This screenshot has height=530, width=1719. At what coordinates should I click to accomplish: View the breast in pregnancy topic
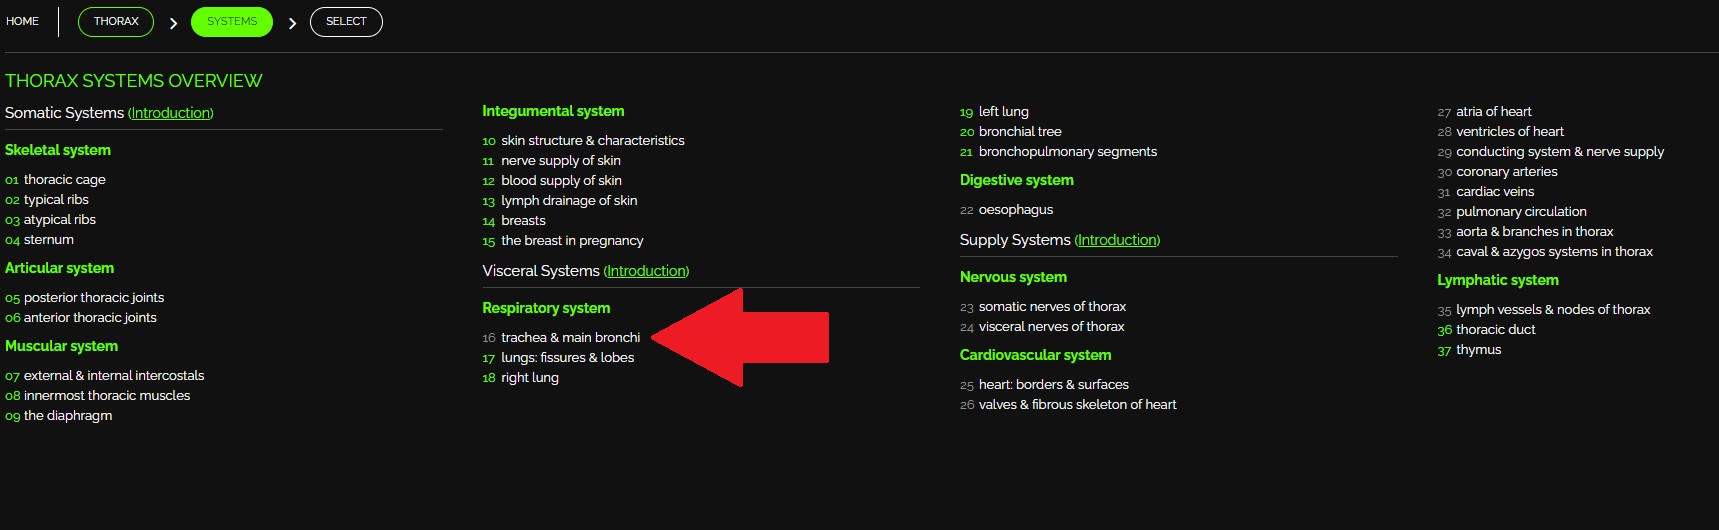[x=572, y=241]
